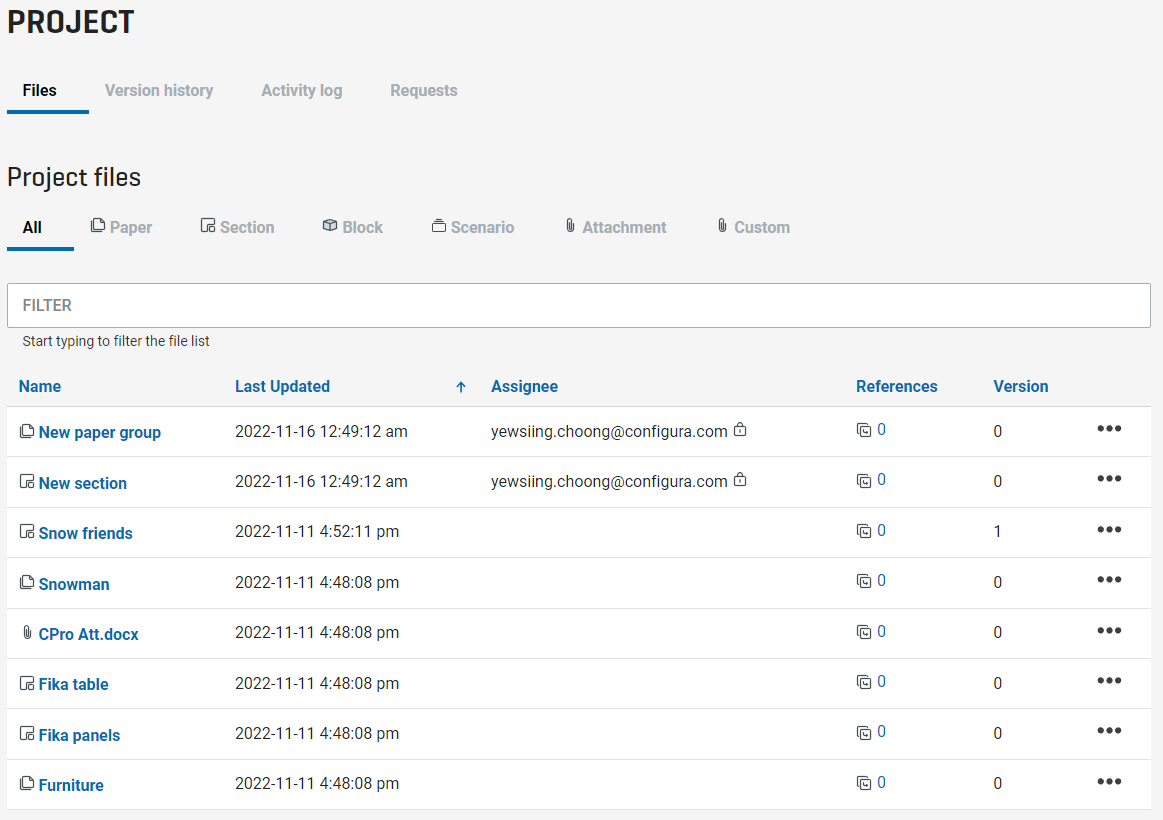
Task: Open more options for Fika panels
Action: point(1109,731)
